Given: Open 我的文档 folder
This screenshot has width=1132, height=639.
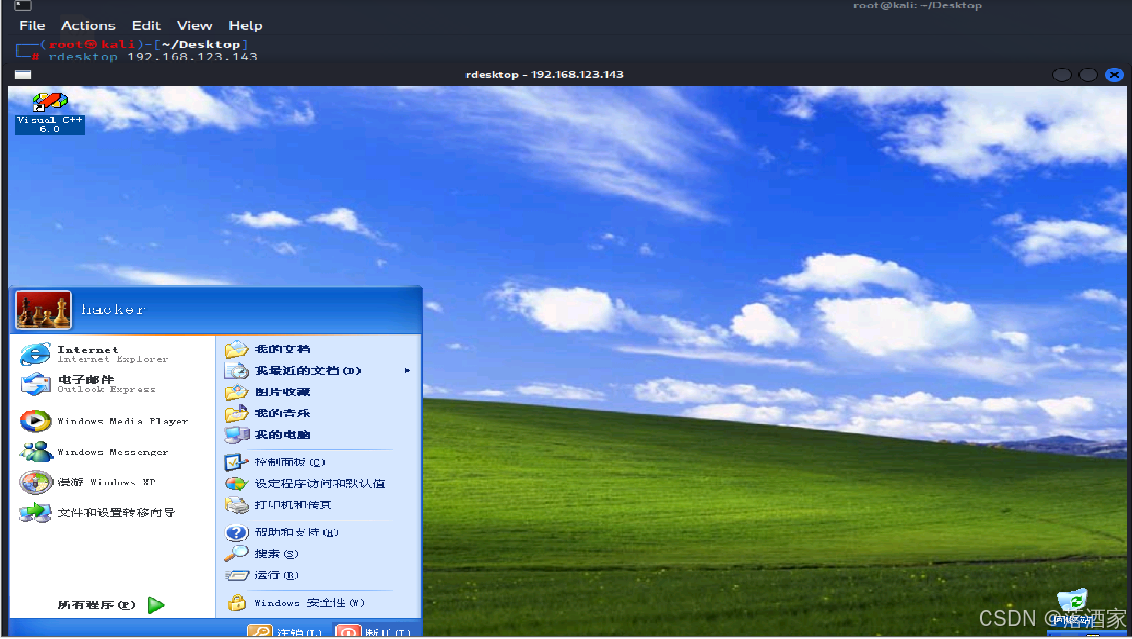Looking at the screenshot, I should pos(267,349).
